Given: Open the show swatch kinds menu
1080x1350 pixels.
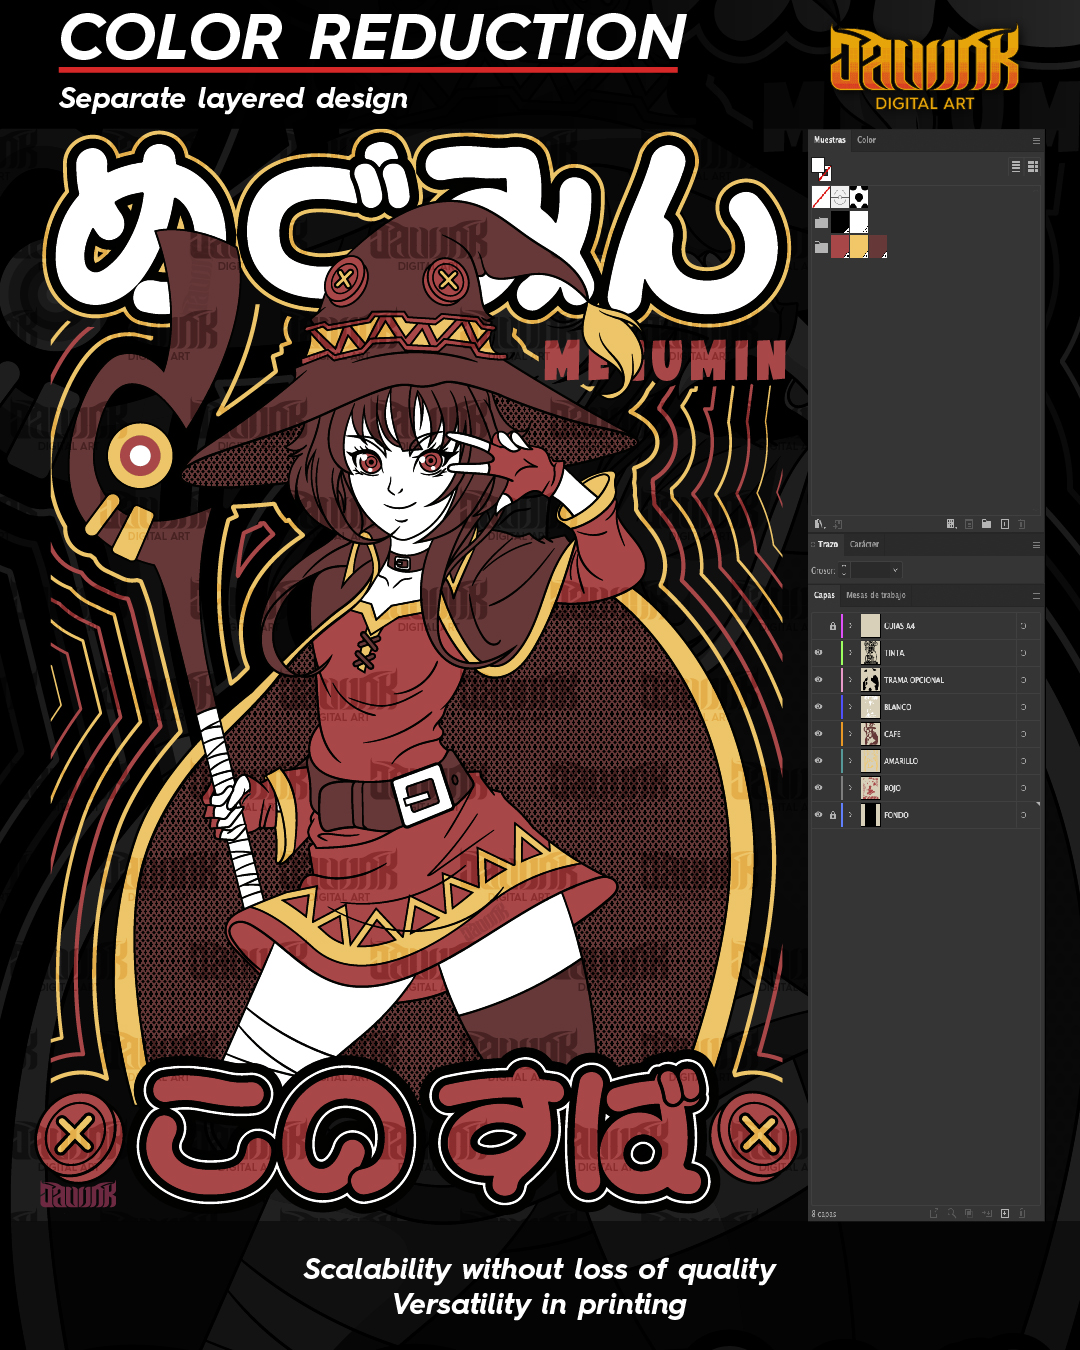Looking at the screenshot, I should 952,524.
